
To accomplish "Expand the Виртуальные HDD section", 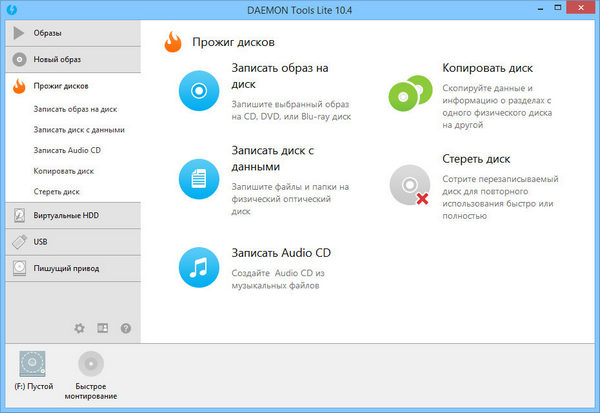I will (70, 215).
